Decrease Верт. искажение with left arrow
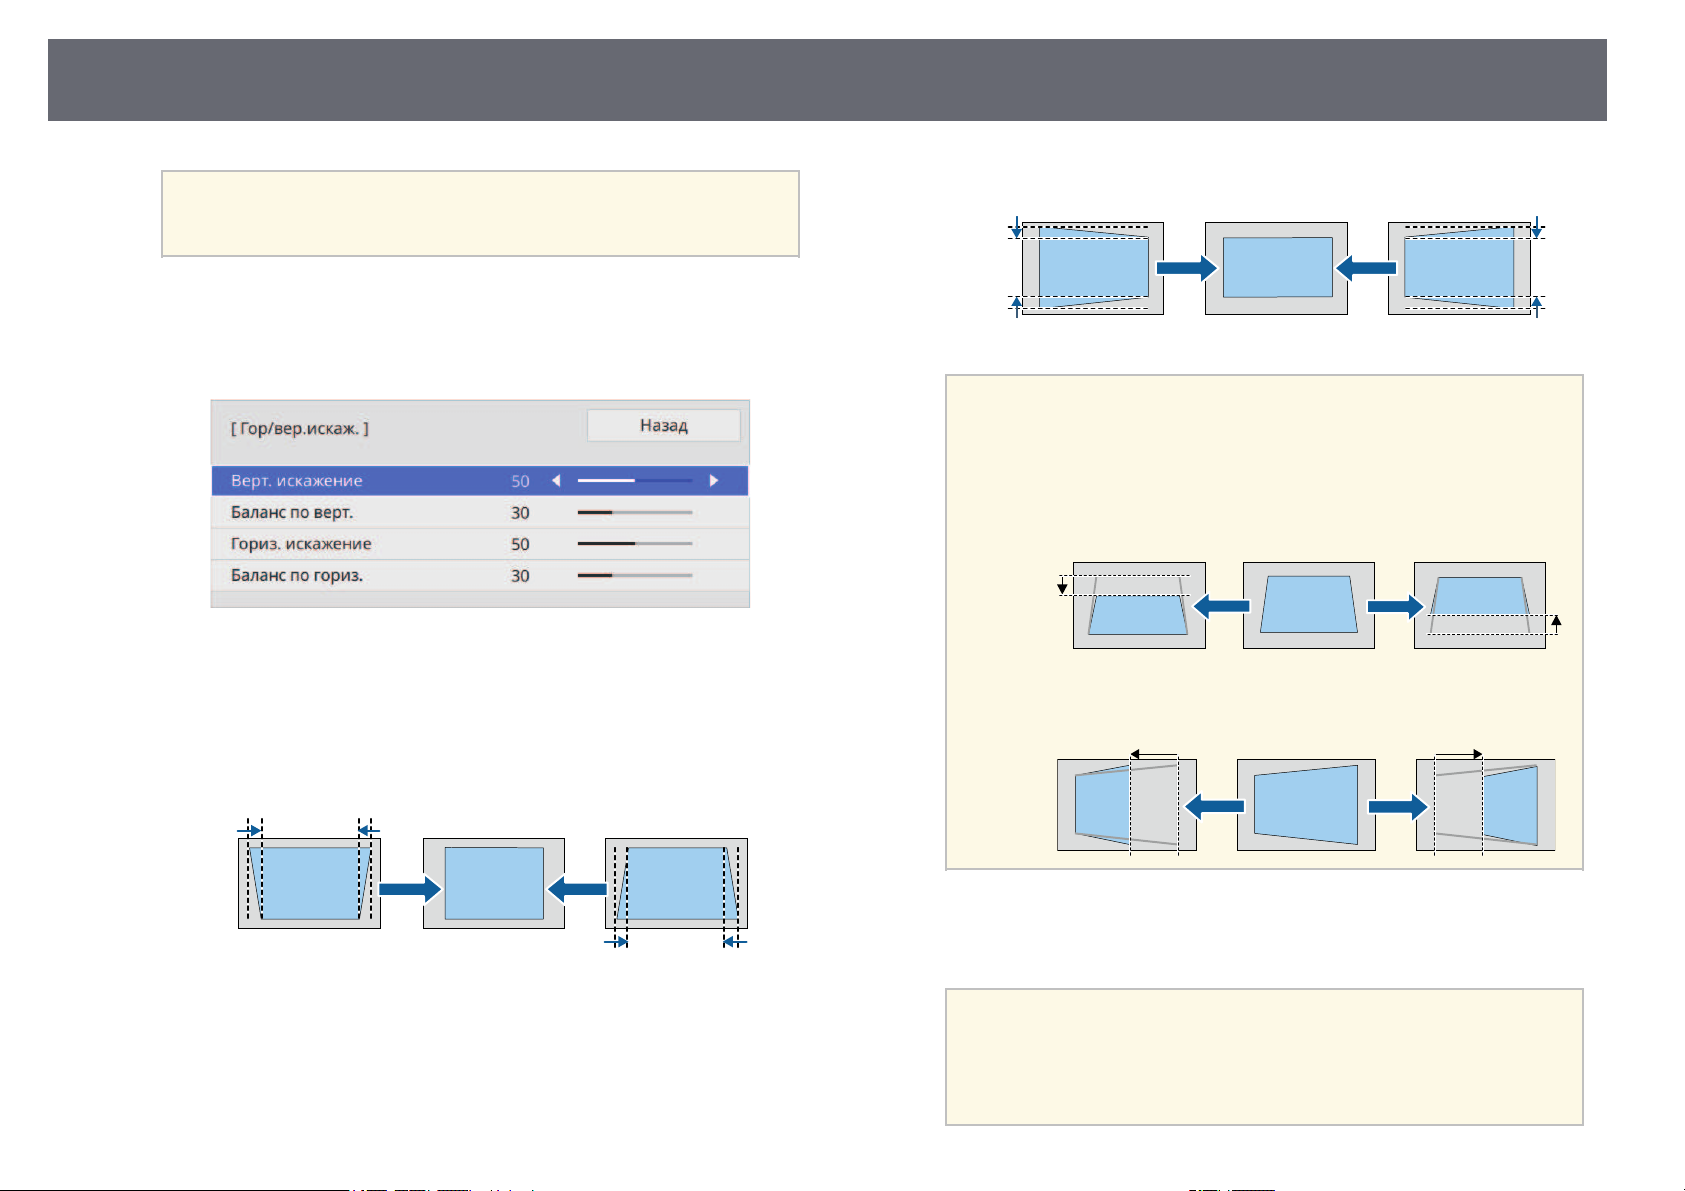 [x=556, y=481]
